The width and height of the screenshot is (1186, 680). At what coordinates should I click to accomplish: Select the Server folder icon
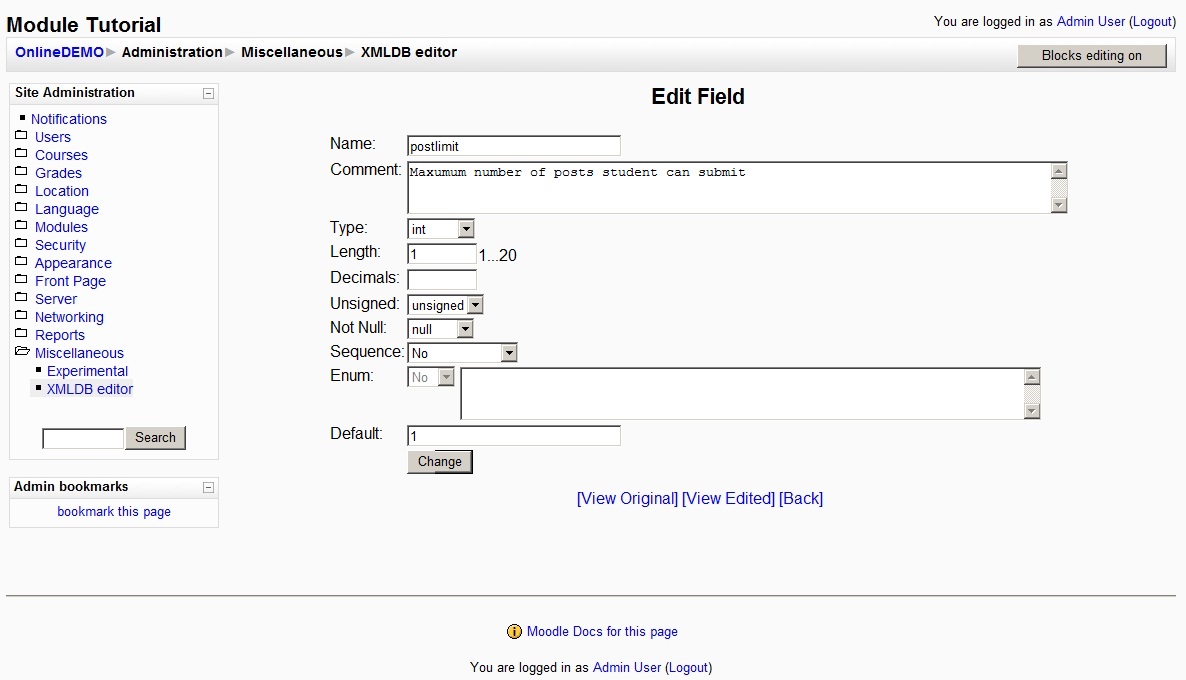[23, 299]
